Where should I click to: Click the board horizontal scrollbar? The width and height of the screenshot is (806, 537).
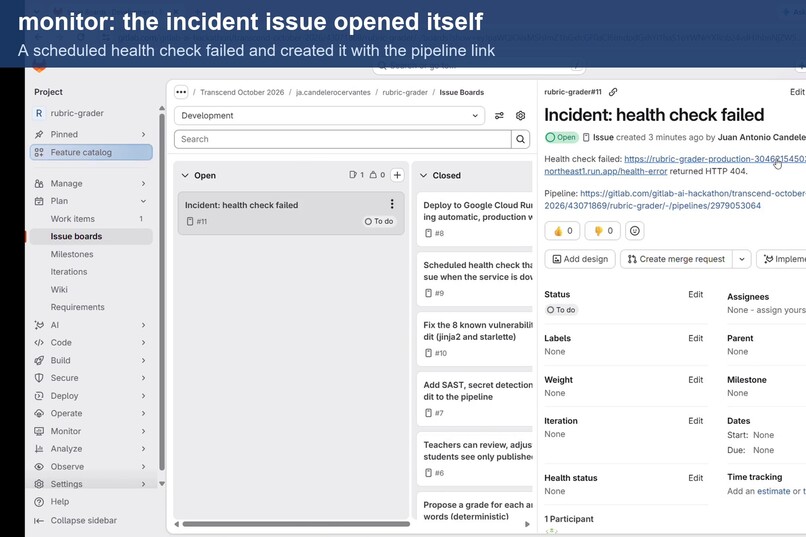coord(296,524)
